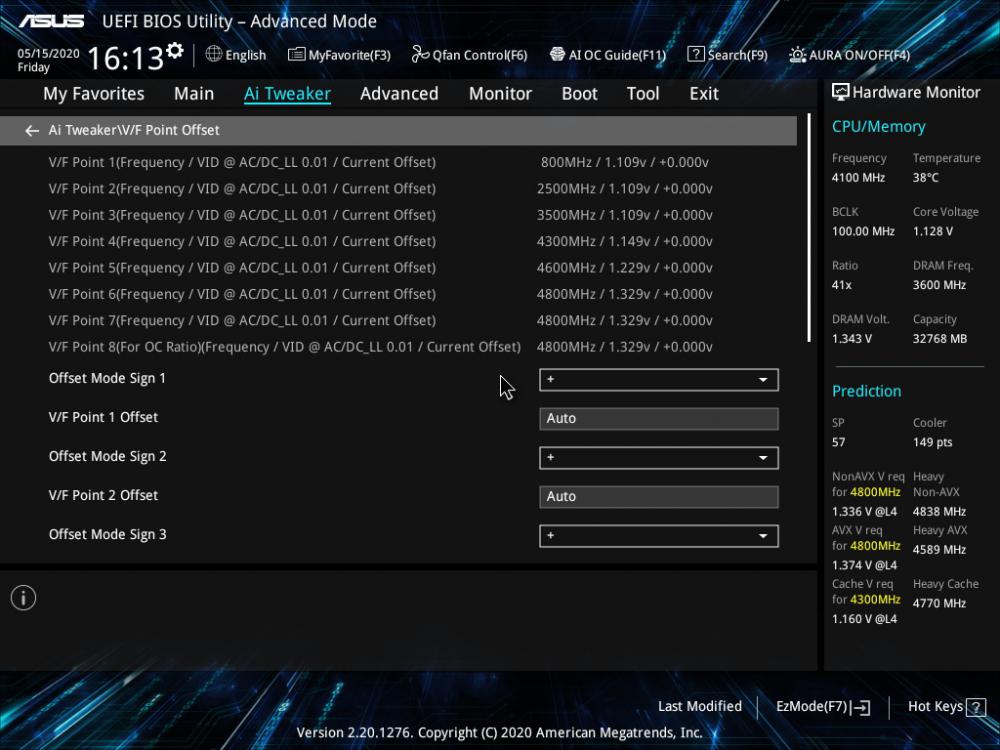Switch to EzMode(F7)
Viewport: 1000px width, 750px height.
pos(823,707)
